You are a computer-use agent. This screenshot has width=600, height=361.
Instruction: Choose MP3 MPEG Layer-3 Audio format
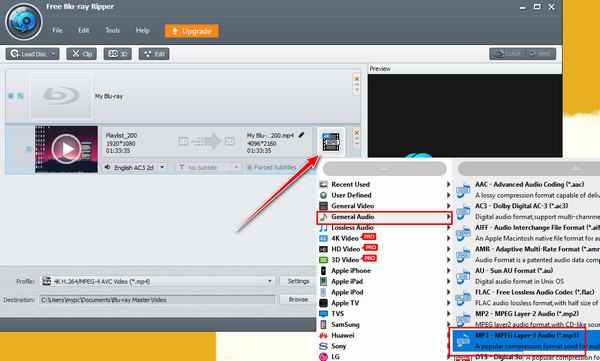527,340
